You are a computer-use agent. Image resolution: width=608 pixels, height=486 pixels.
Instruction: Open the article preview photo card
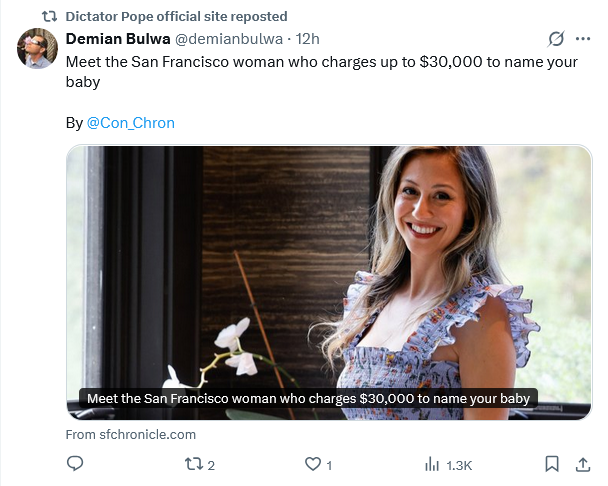coord(329,282)
